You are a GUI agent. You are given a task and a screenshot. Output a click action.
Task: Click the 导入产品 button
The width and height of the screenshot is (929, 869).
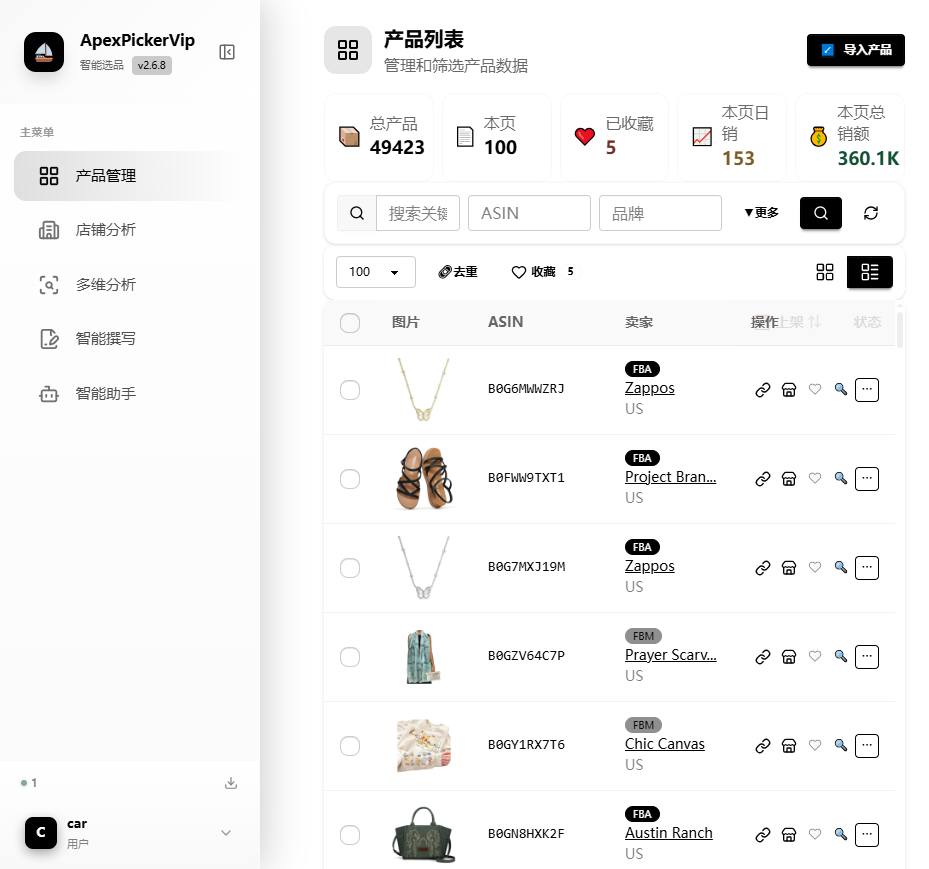coord(856,50)
